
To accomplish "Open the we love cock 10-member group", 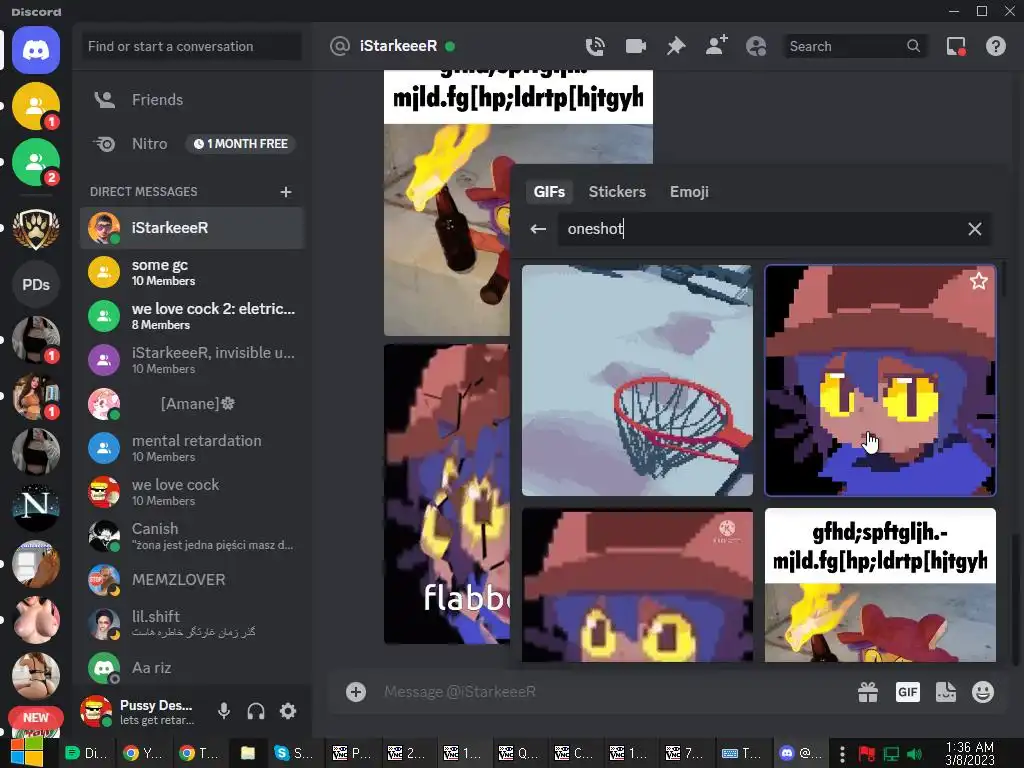I will pyautogui.click(x=192, y=492).
